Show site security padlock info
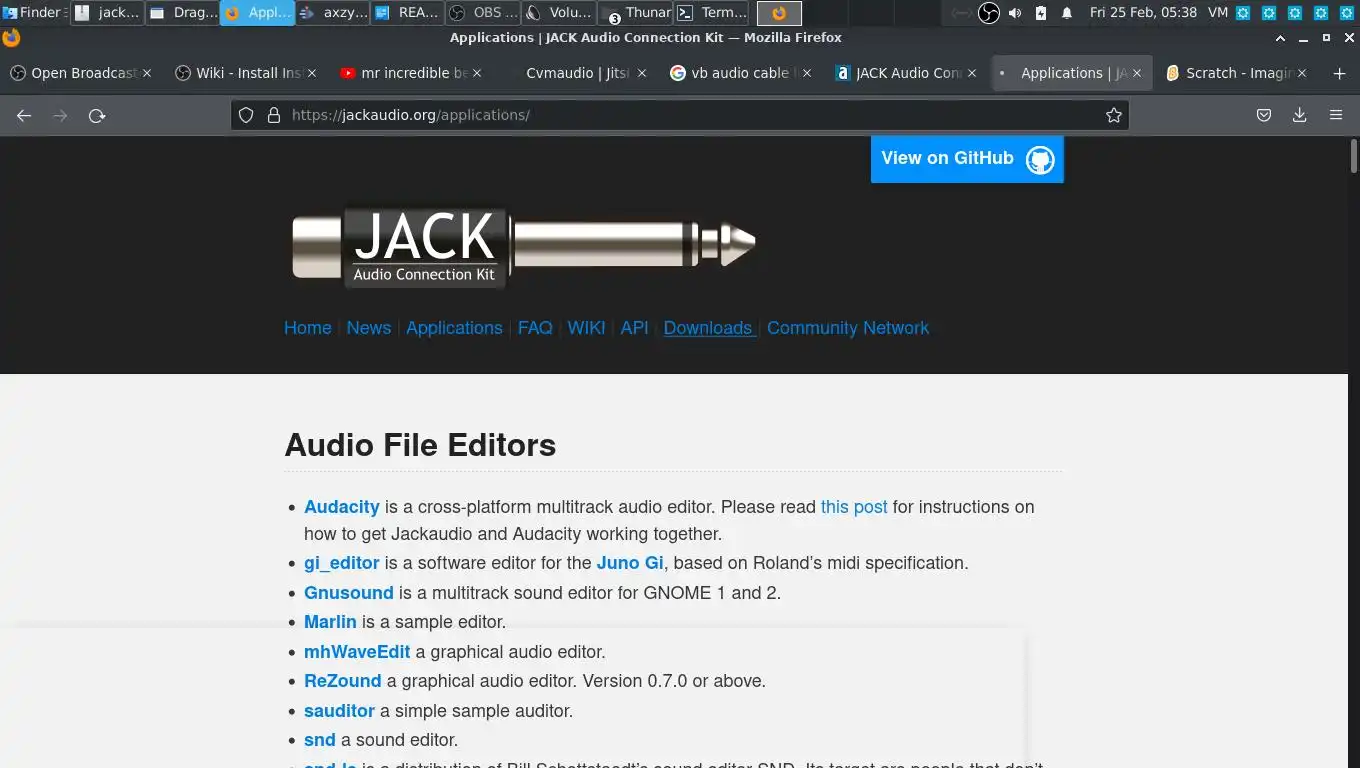This screenshot has height=768, width=1360. click(274, 115)
